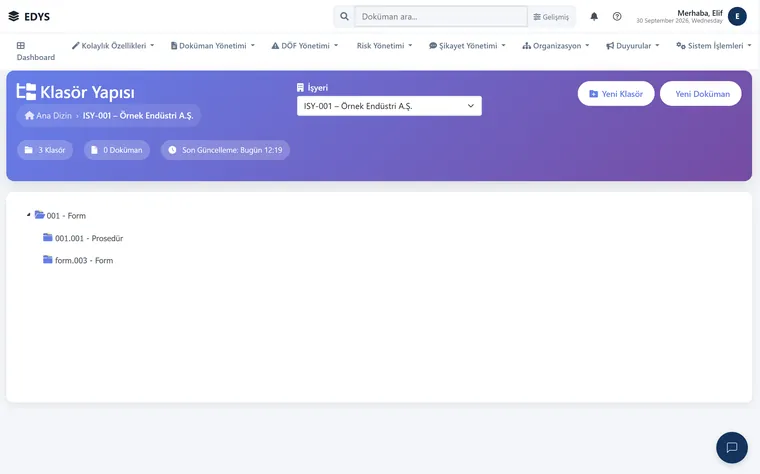The width and height of the screenshot is (760, 474).
Task: Open the İşyeri ISY-001 dropdown
Action: click(x=389, y=106)
